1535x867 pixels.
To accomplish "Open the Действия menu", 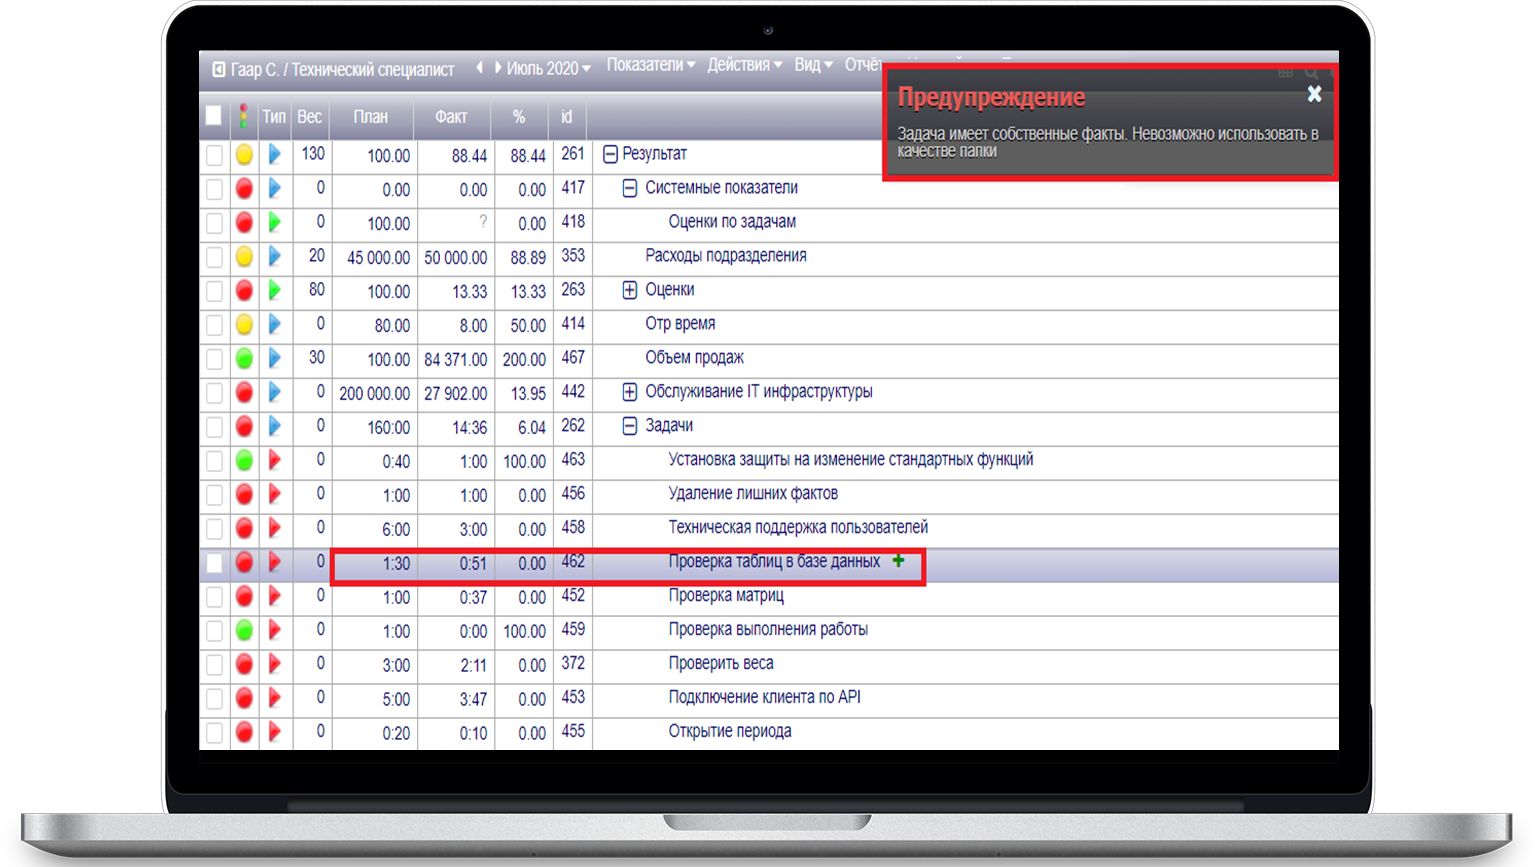I will [x=744, y=65].
